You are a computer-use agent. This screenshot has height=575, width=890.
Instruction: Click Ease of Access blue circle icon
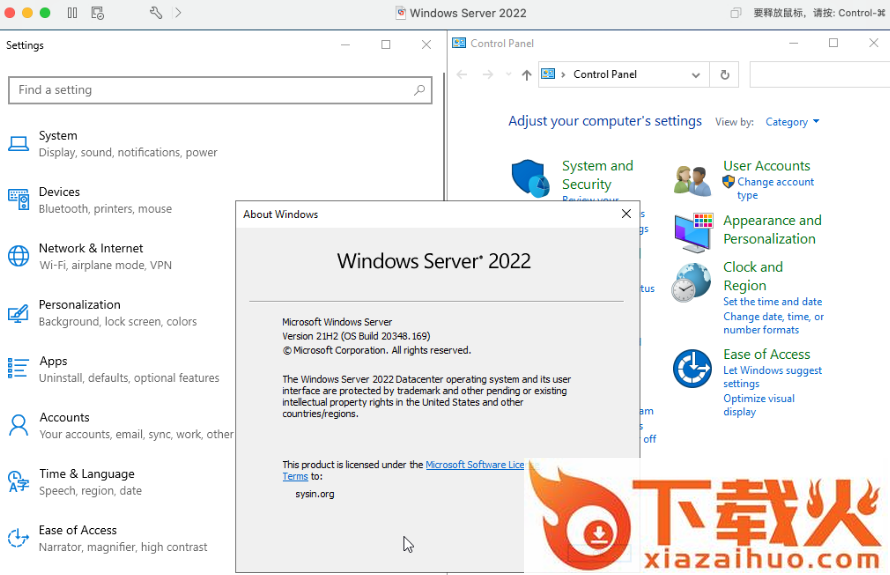pyautogui.click(x=692, y=368)
